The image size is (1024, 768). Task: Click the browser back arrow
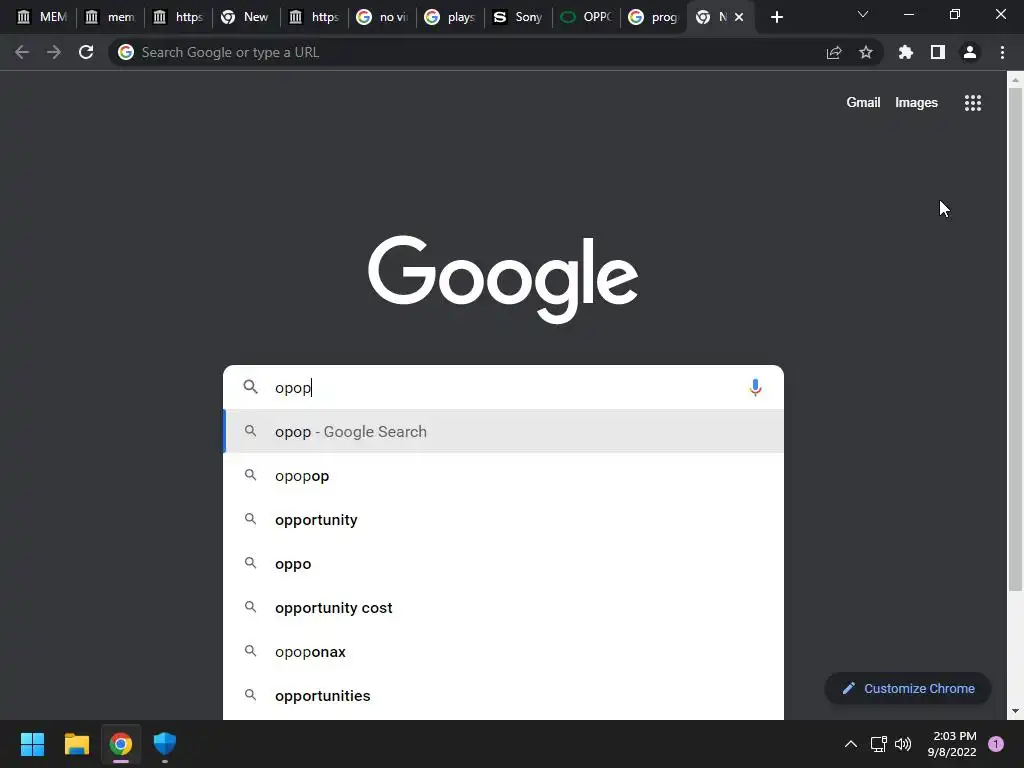pos(22,52)
